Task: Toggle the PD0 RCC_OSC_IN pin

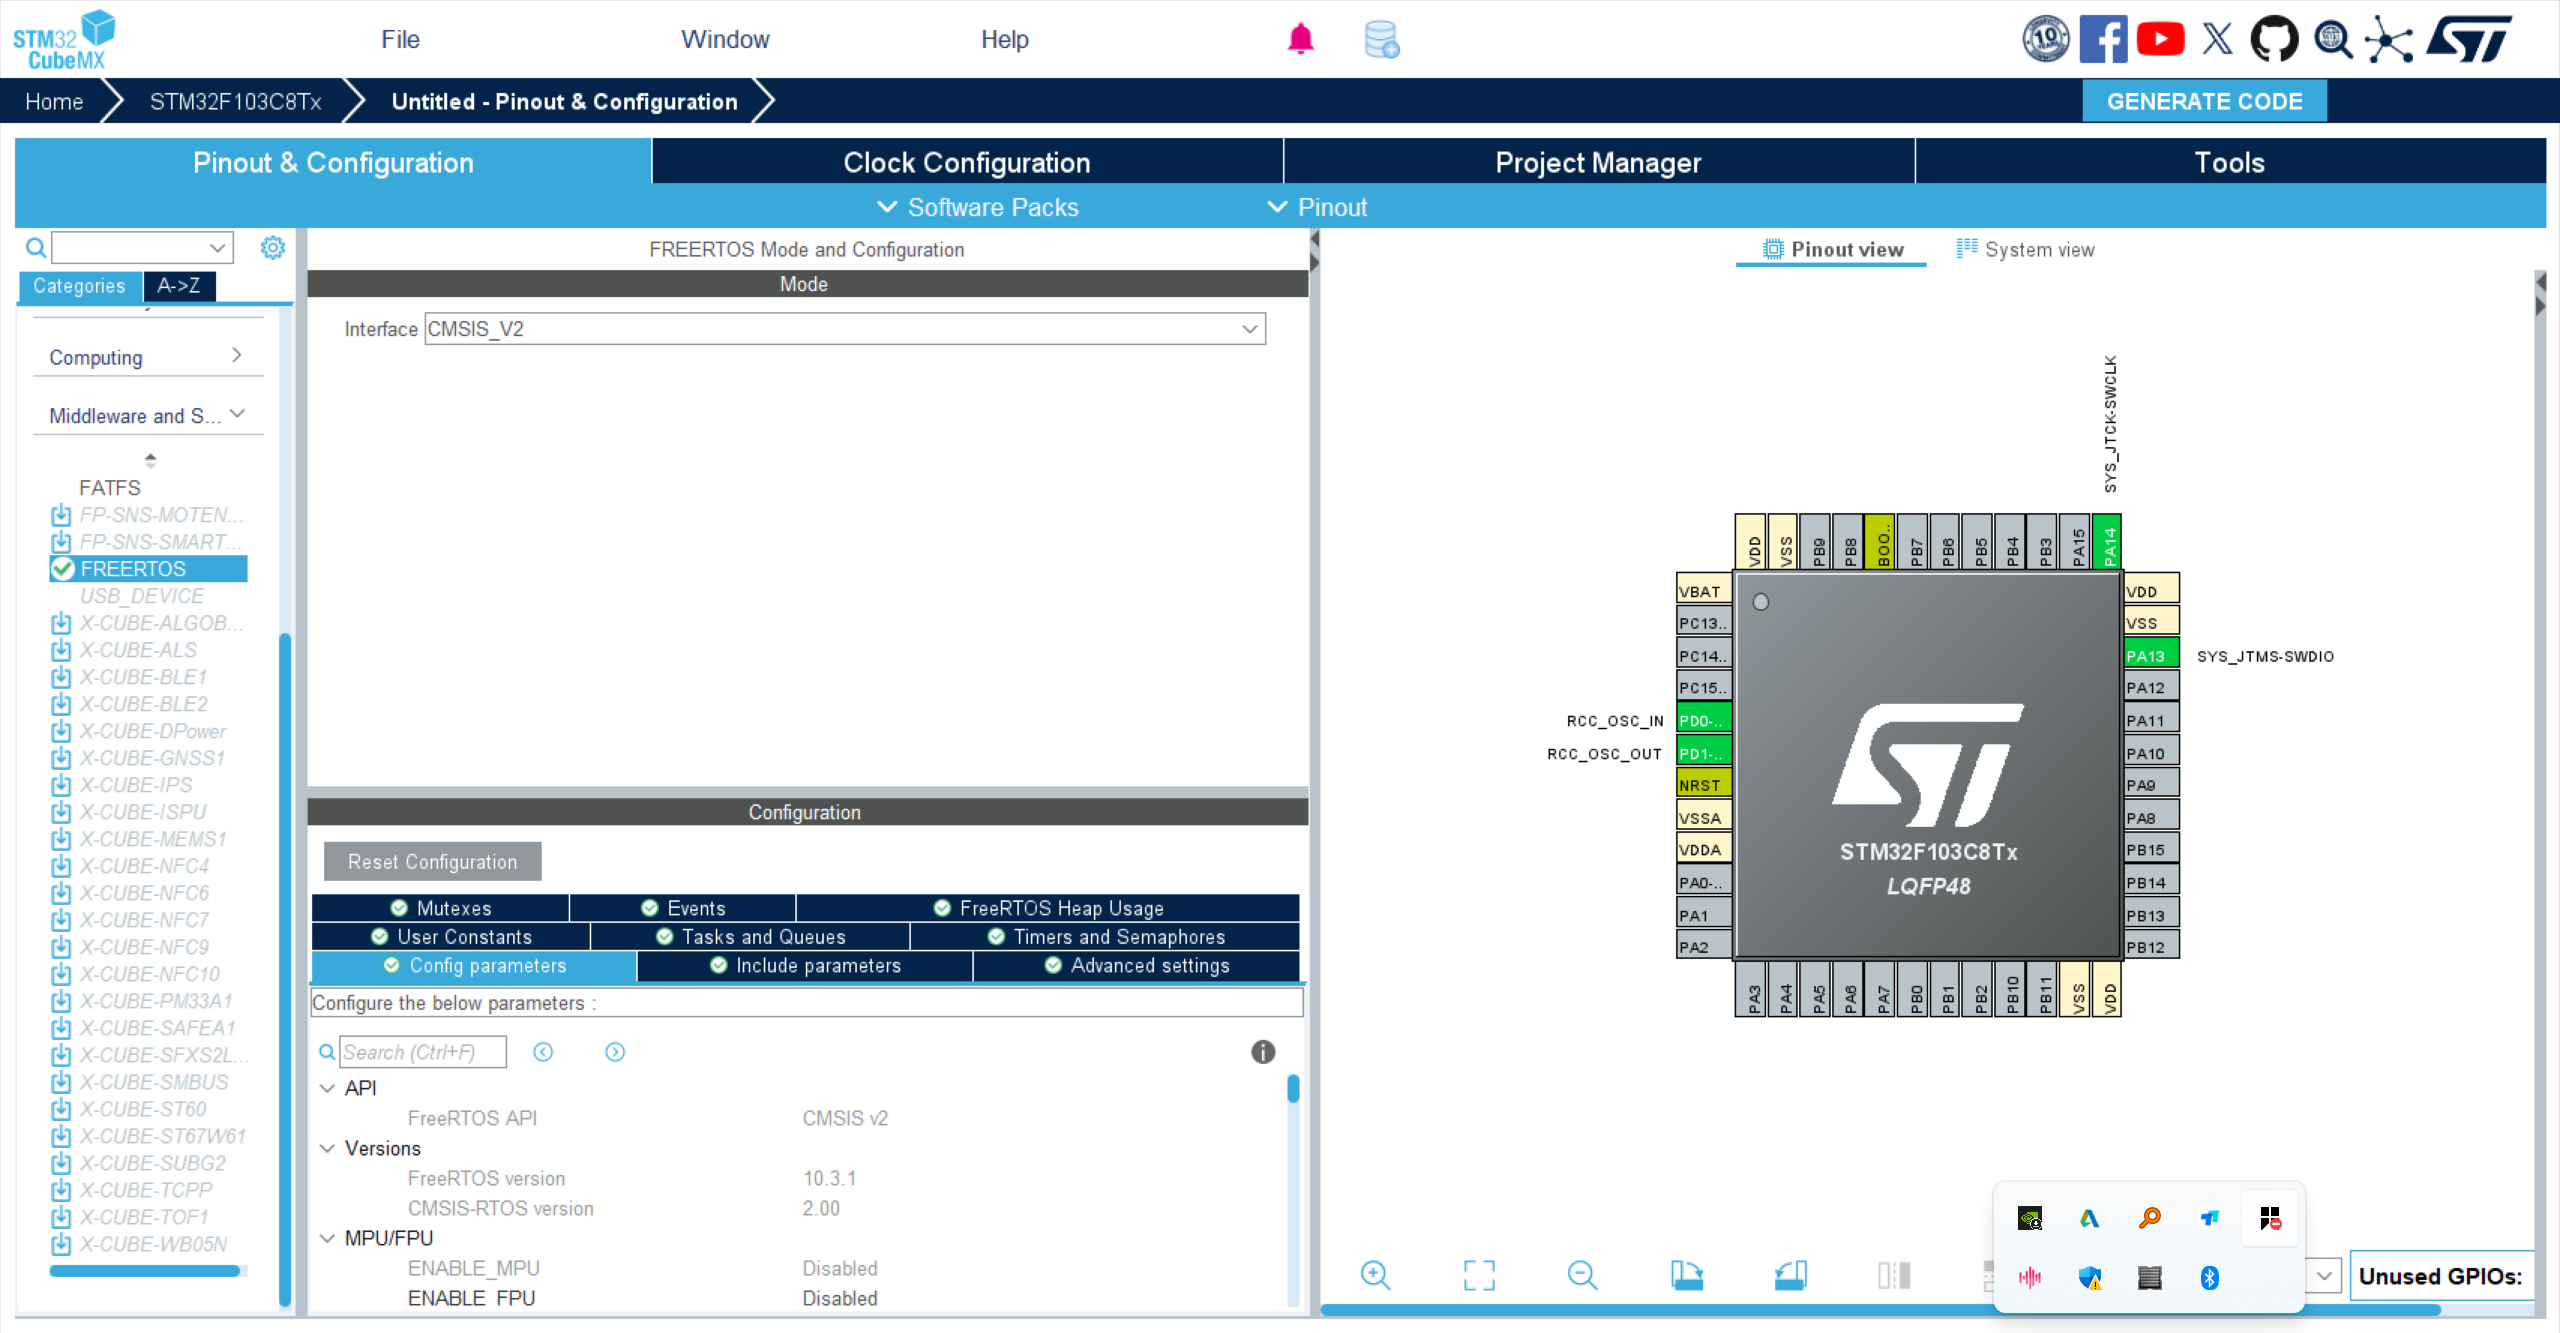Action: pyautogui.click(x=1703, y=720)
